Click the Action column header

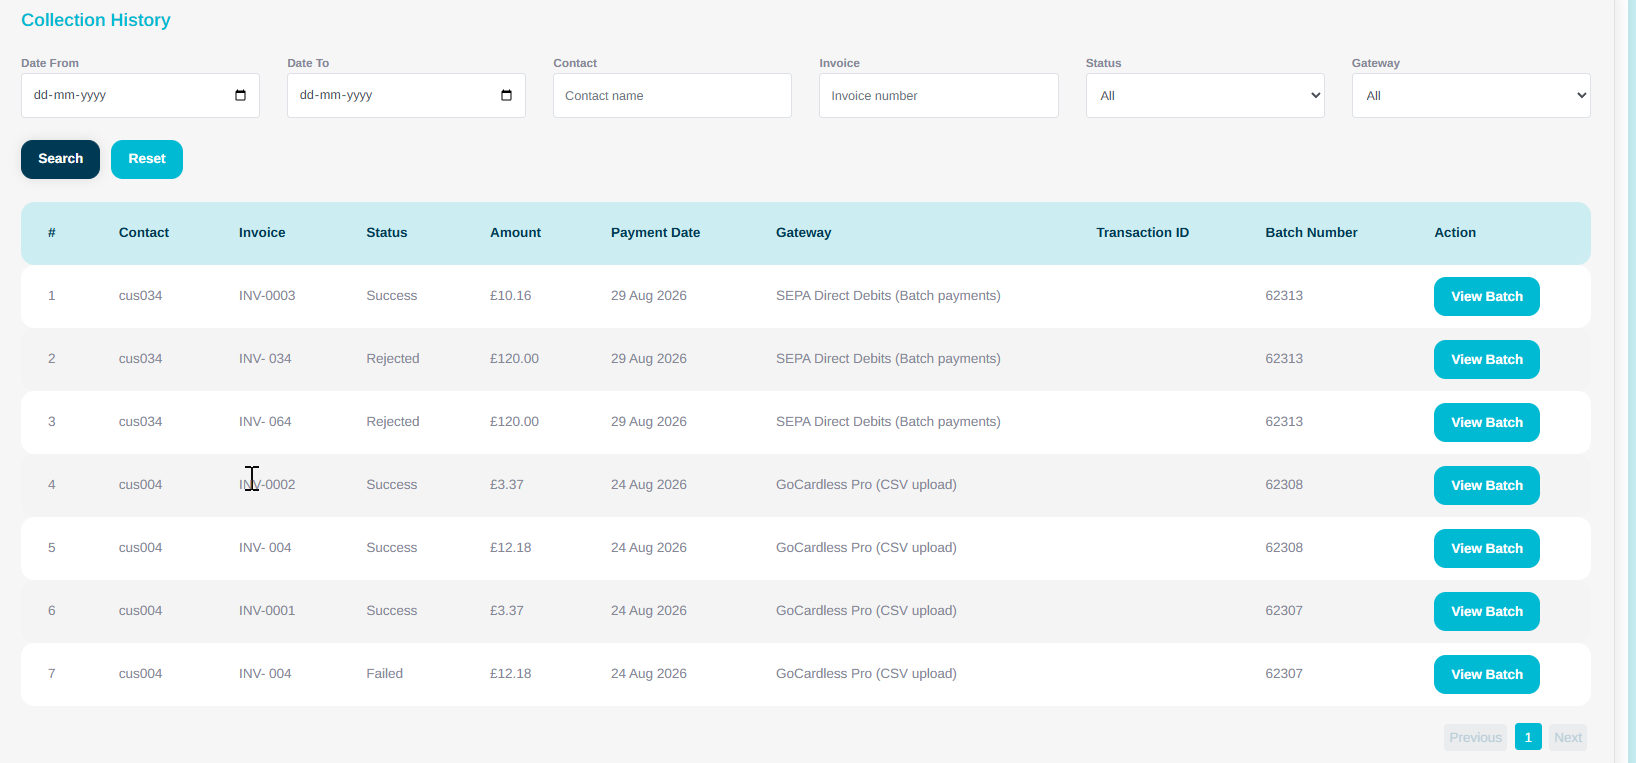coord(1455,232)
